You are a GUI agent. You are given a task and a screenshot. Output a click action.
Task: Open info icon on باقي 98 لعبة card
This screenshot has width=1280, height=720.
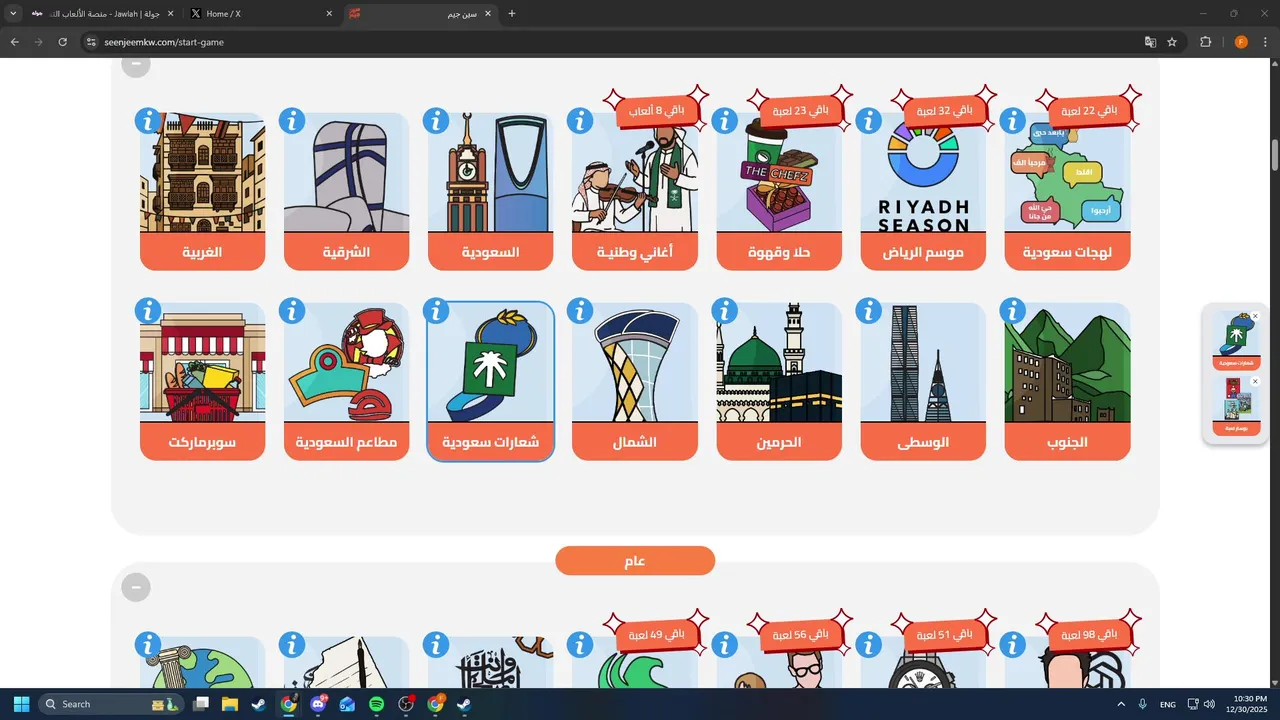[x=1012, y=645]
